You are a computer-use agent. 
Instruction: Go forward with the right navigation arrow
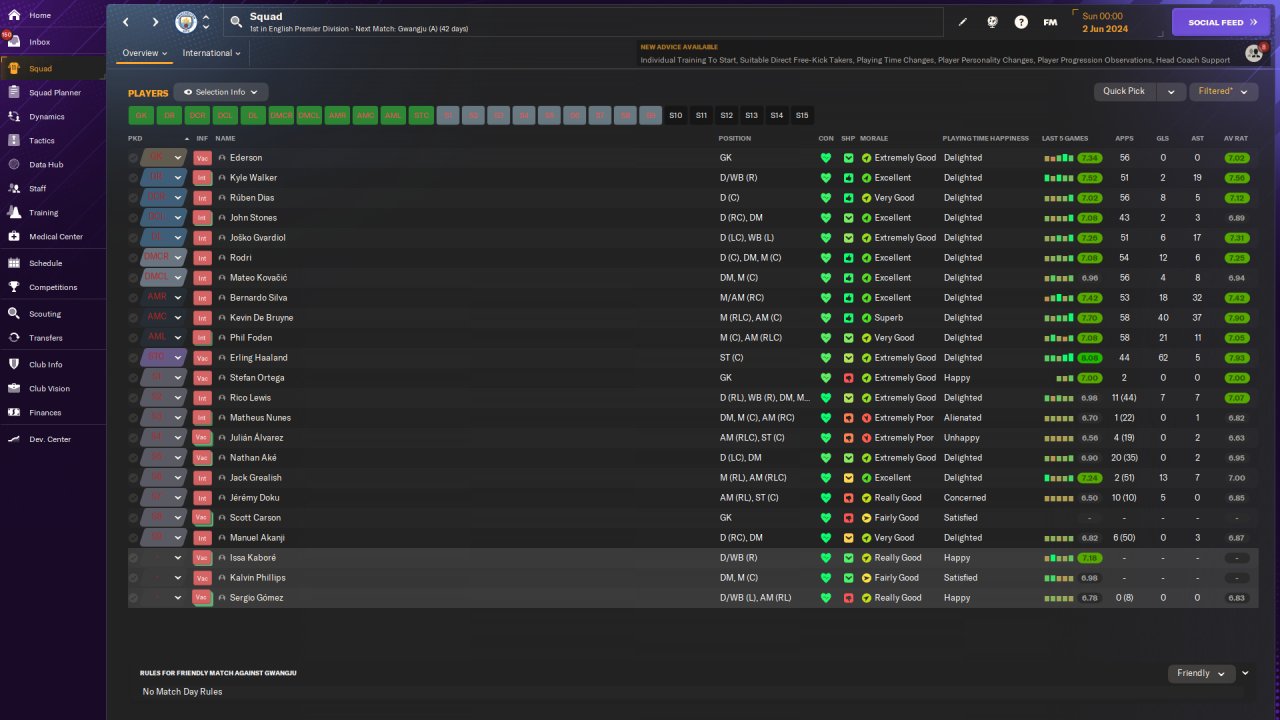click(x=155, y=22)
